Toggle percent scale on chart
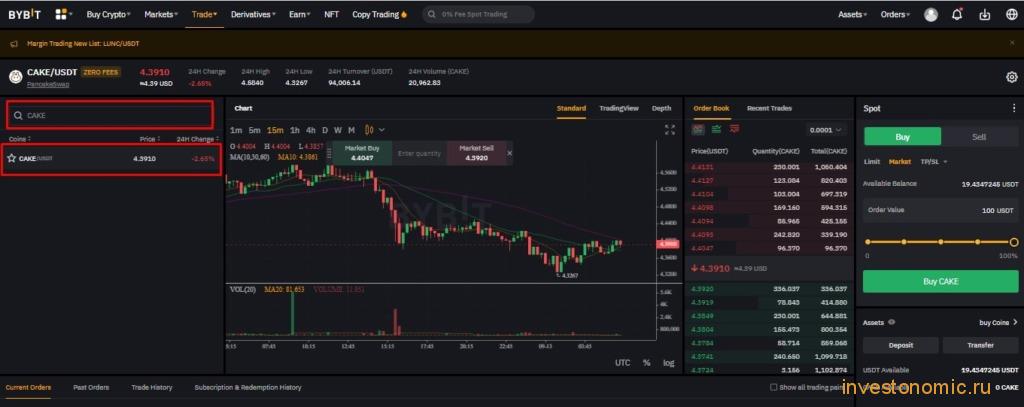Image resolution: width=1024 pixels, height=407 pixels. pyautogui.click(x=646, y=363)
